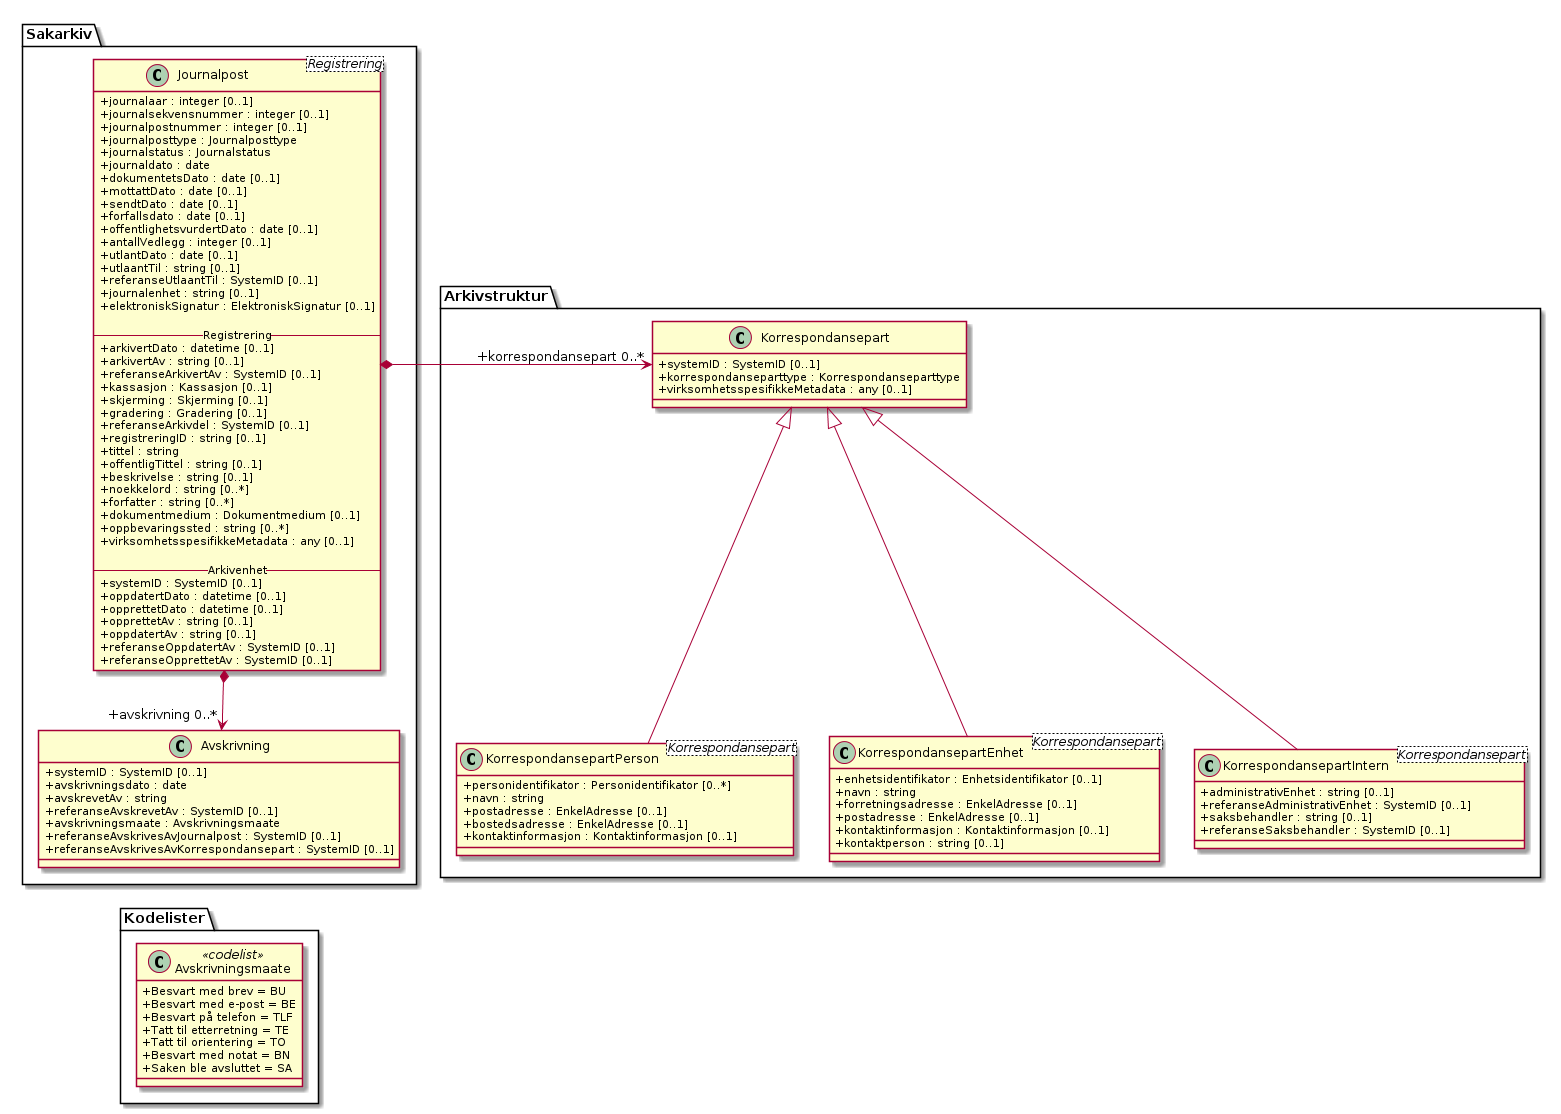
Task: Click the '+opprettetDato : datetime [0..1]' attribute
Action: coord(192,610)
